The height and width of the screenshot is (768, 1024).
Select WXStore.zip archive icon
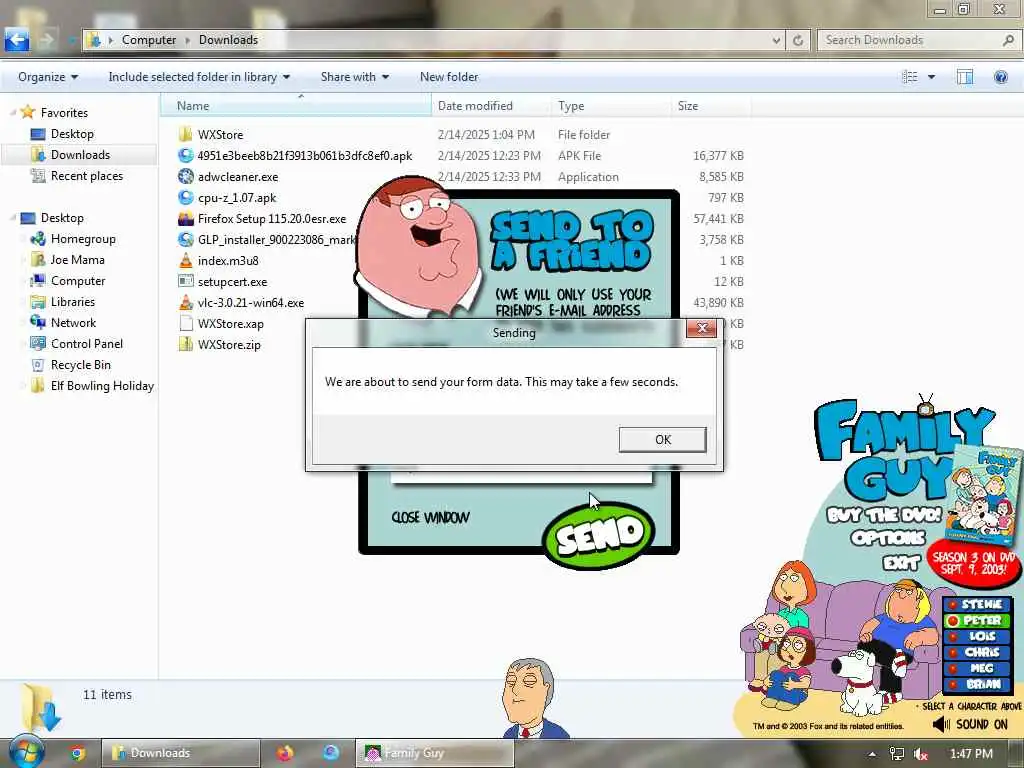(x=185, y=344)
